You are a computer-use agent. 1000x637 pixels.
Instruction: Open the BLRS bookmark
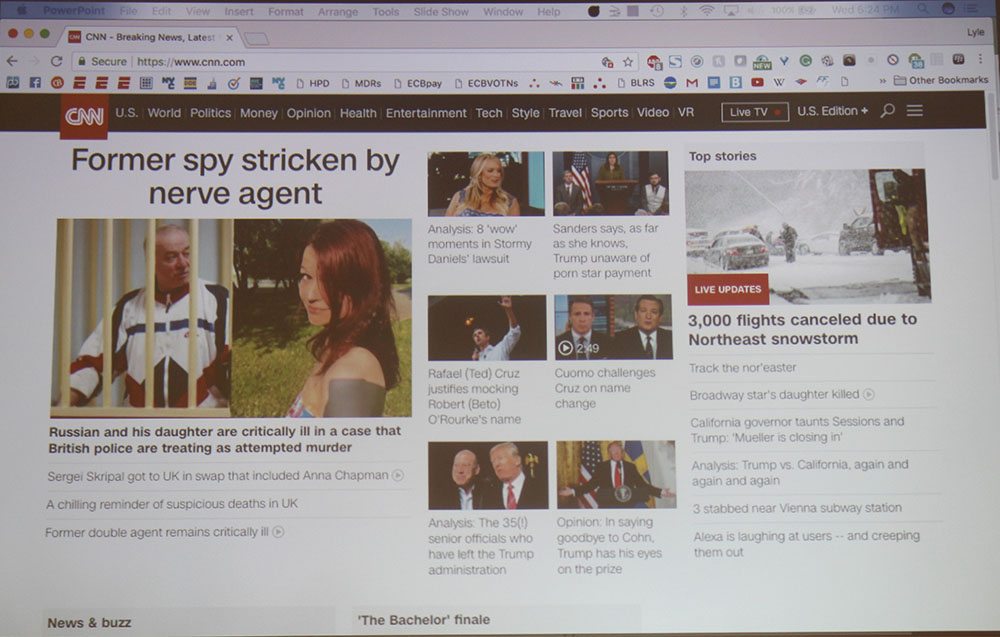tap(636, 83)
